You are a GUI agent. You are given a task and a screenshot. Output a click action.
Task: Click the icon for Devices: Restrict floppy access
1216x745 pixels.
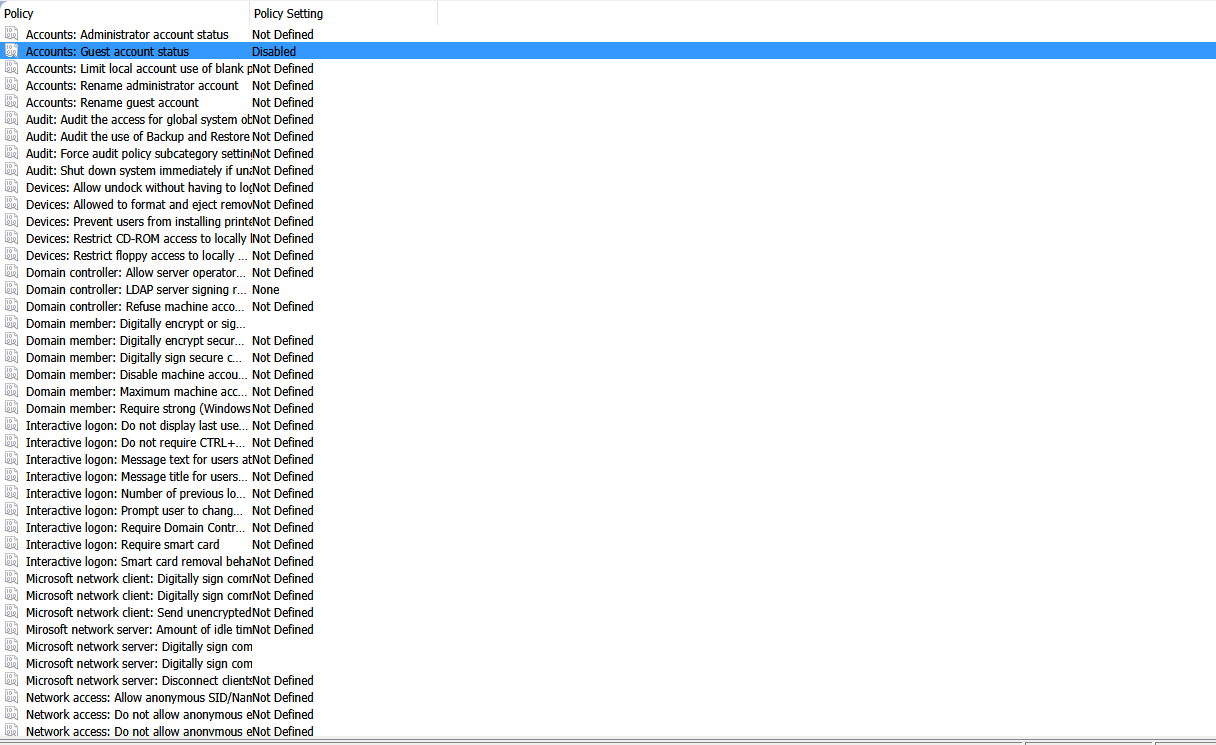coord(11,255)
